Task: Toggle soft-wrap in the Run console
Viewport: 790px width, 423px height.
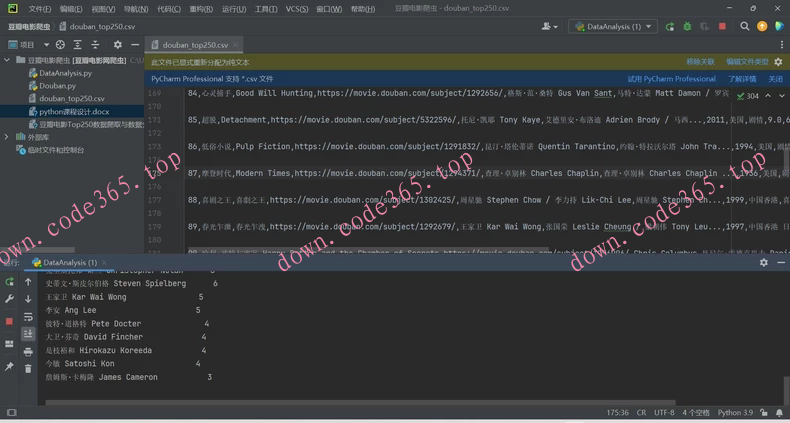Action: pos(28,317)
